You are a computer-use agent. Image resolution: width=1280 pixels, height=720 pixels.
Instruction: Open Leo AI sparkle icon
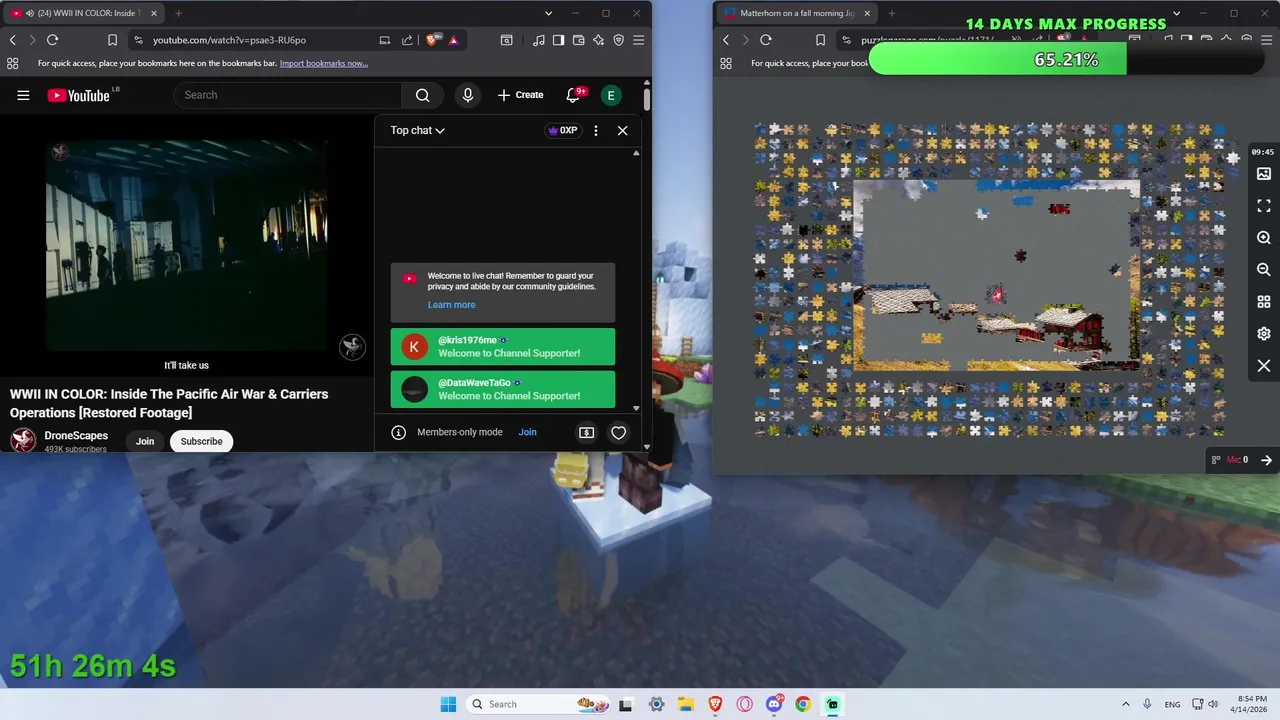coord(598,40)
